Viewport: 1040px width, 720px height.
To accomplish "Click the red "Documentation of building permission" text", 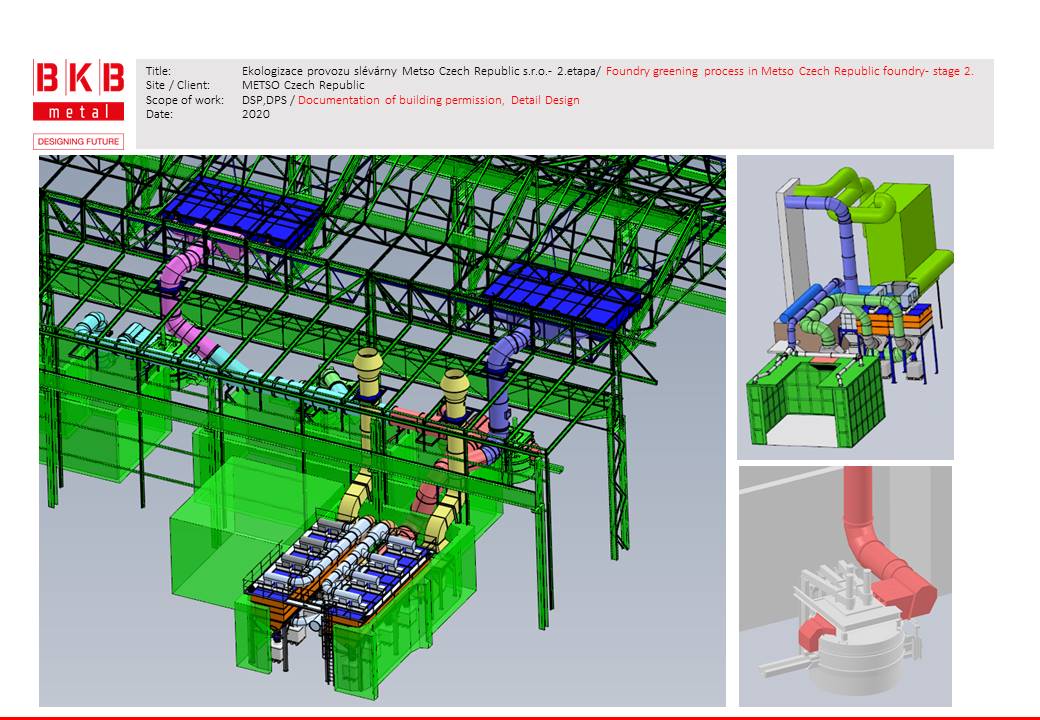I will coord(400,100).
